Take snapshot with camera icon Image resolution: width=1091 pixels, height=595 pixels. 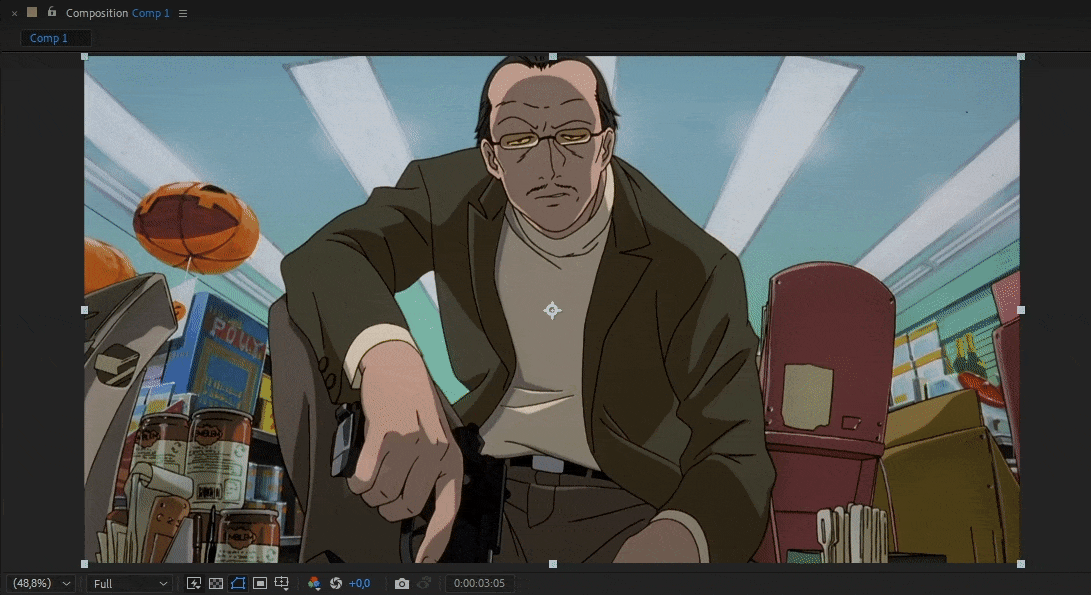point(401,583)
